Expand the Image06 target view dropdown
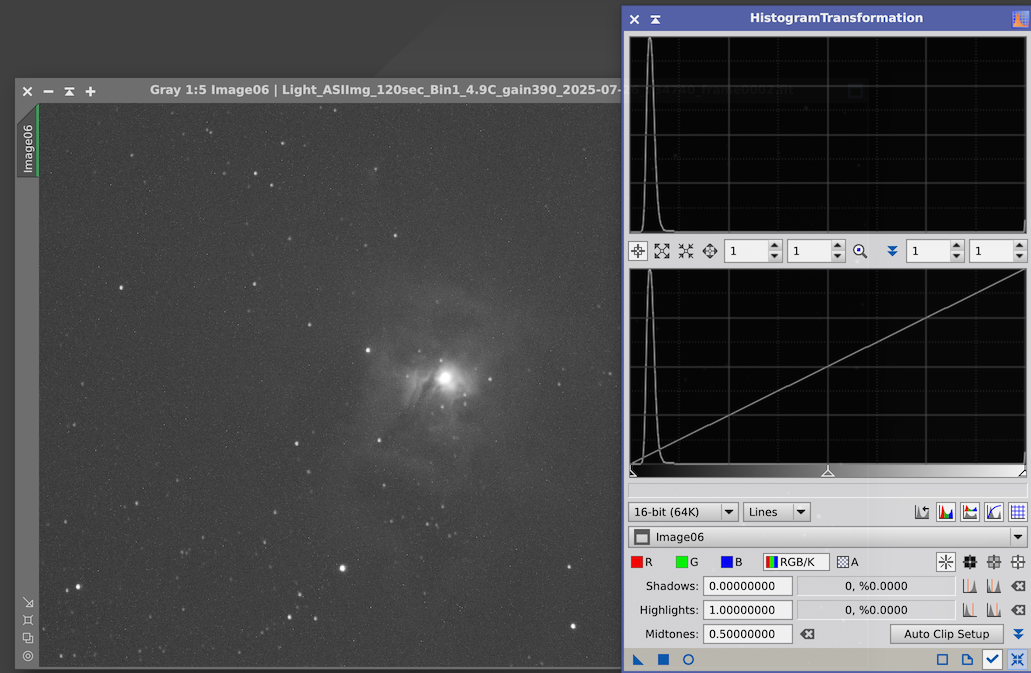 pos(1018,537)
